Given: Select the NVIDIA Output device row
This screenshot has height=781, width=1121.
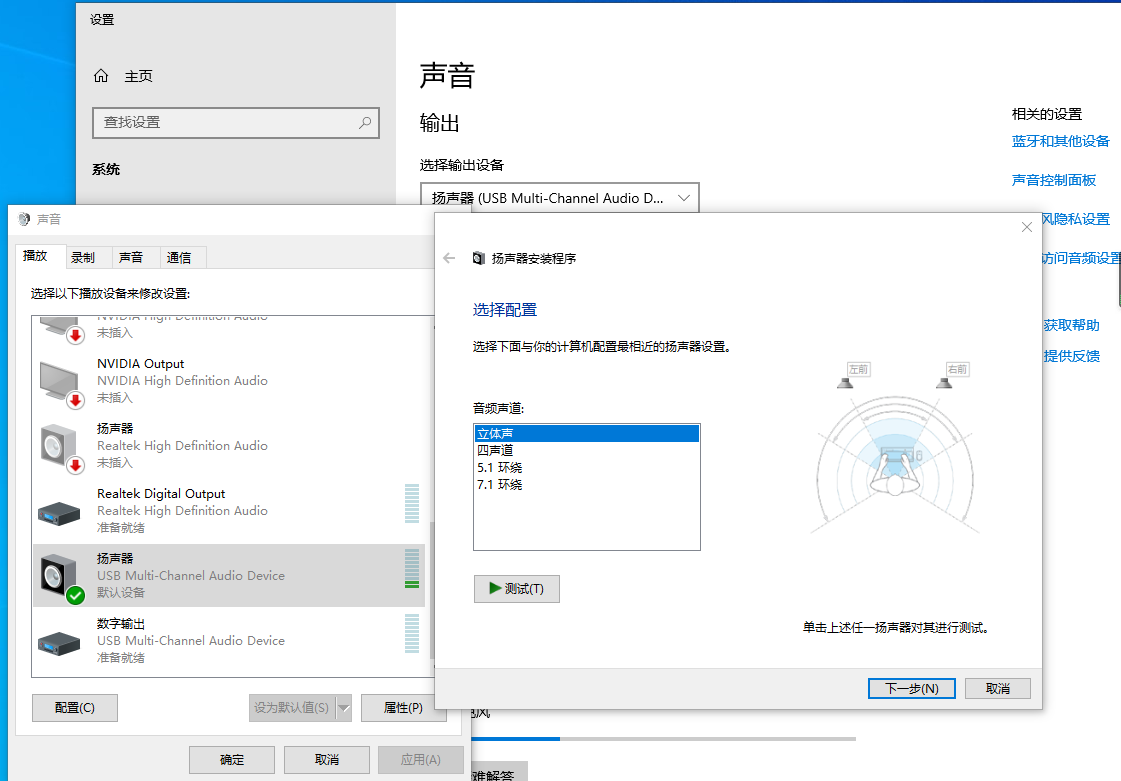Looking at the screenshot, I should coord(229,381).
